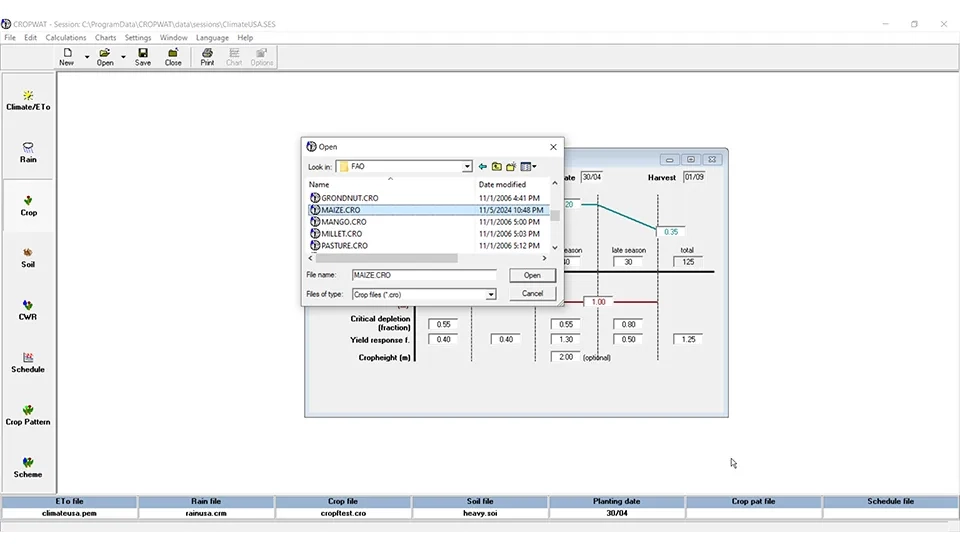The width and height of the screenshot is (960, 548).
Task: Open the Calculations menu
Action: [x=66, y=38]
